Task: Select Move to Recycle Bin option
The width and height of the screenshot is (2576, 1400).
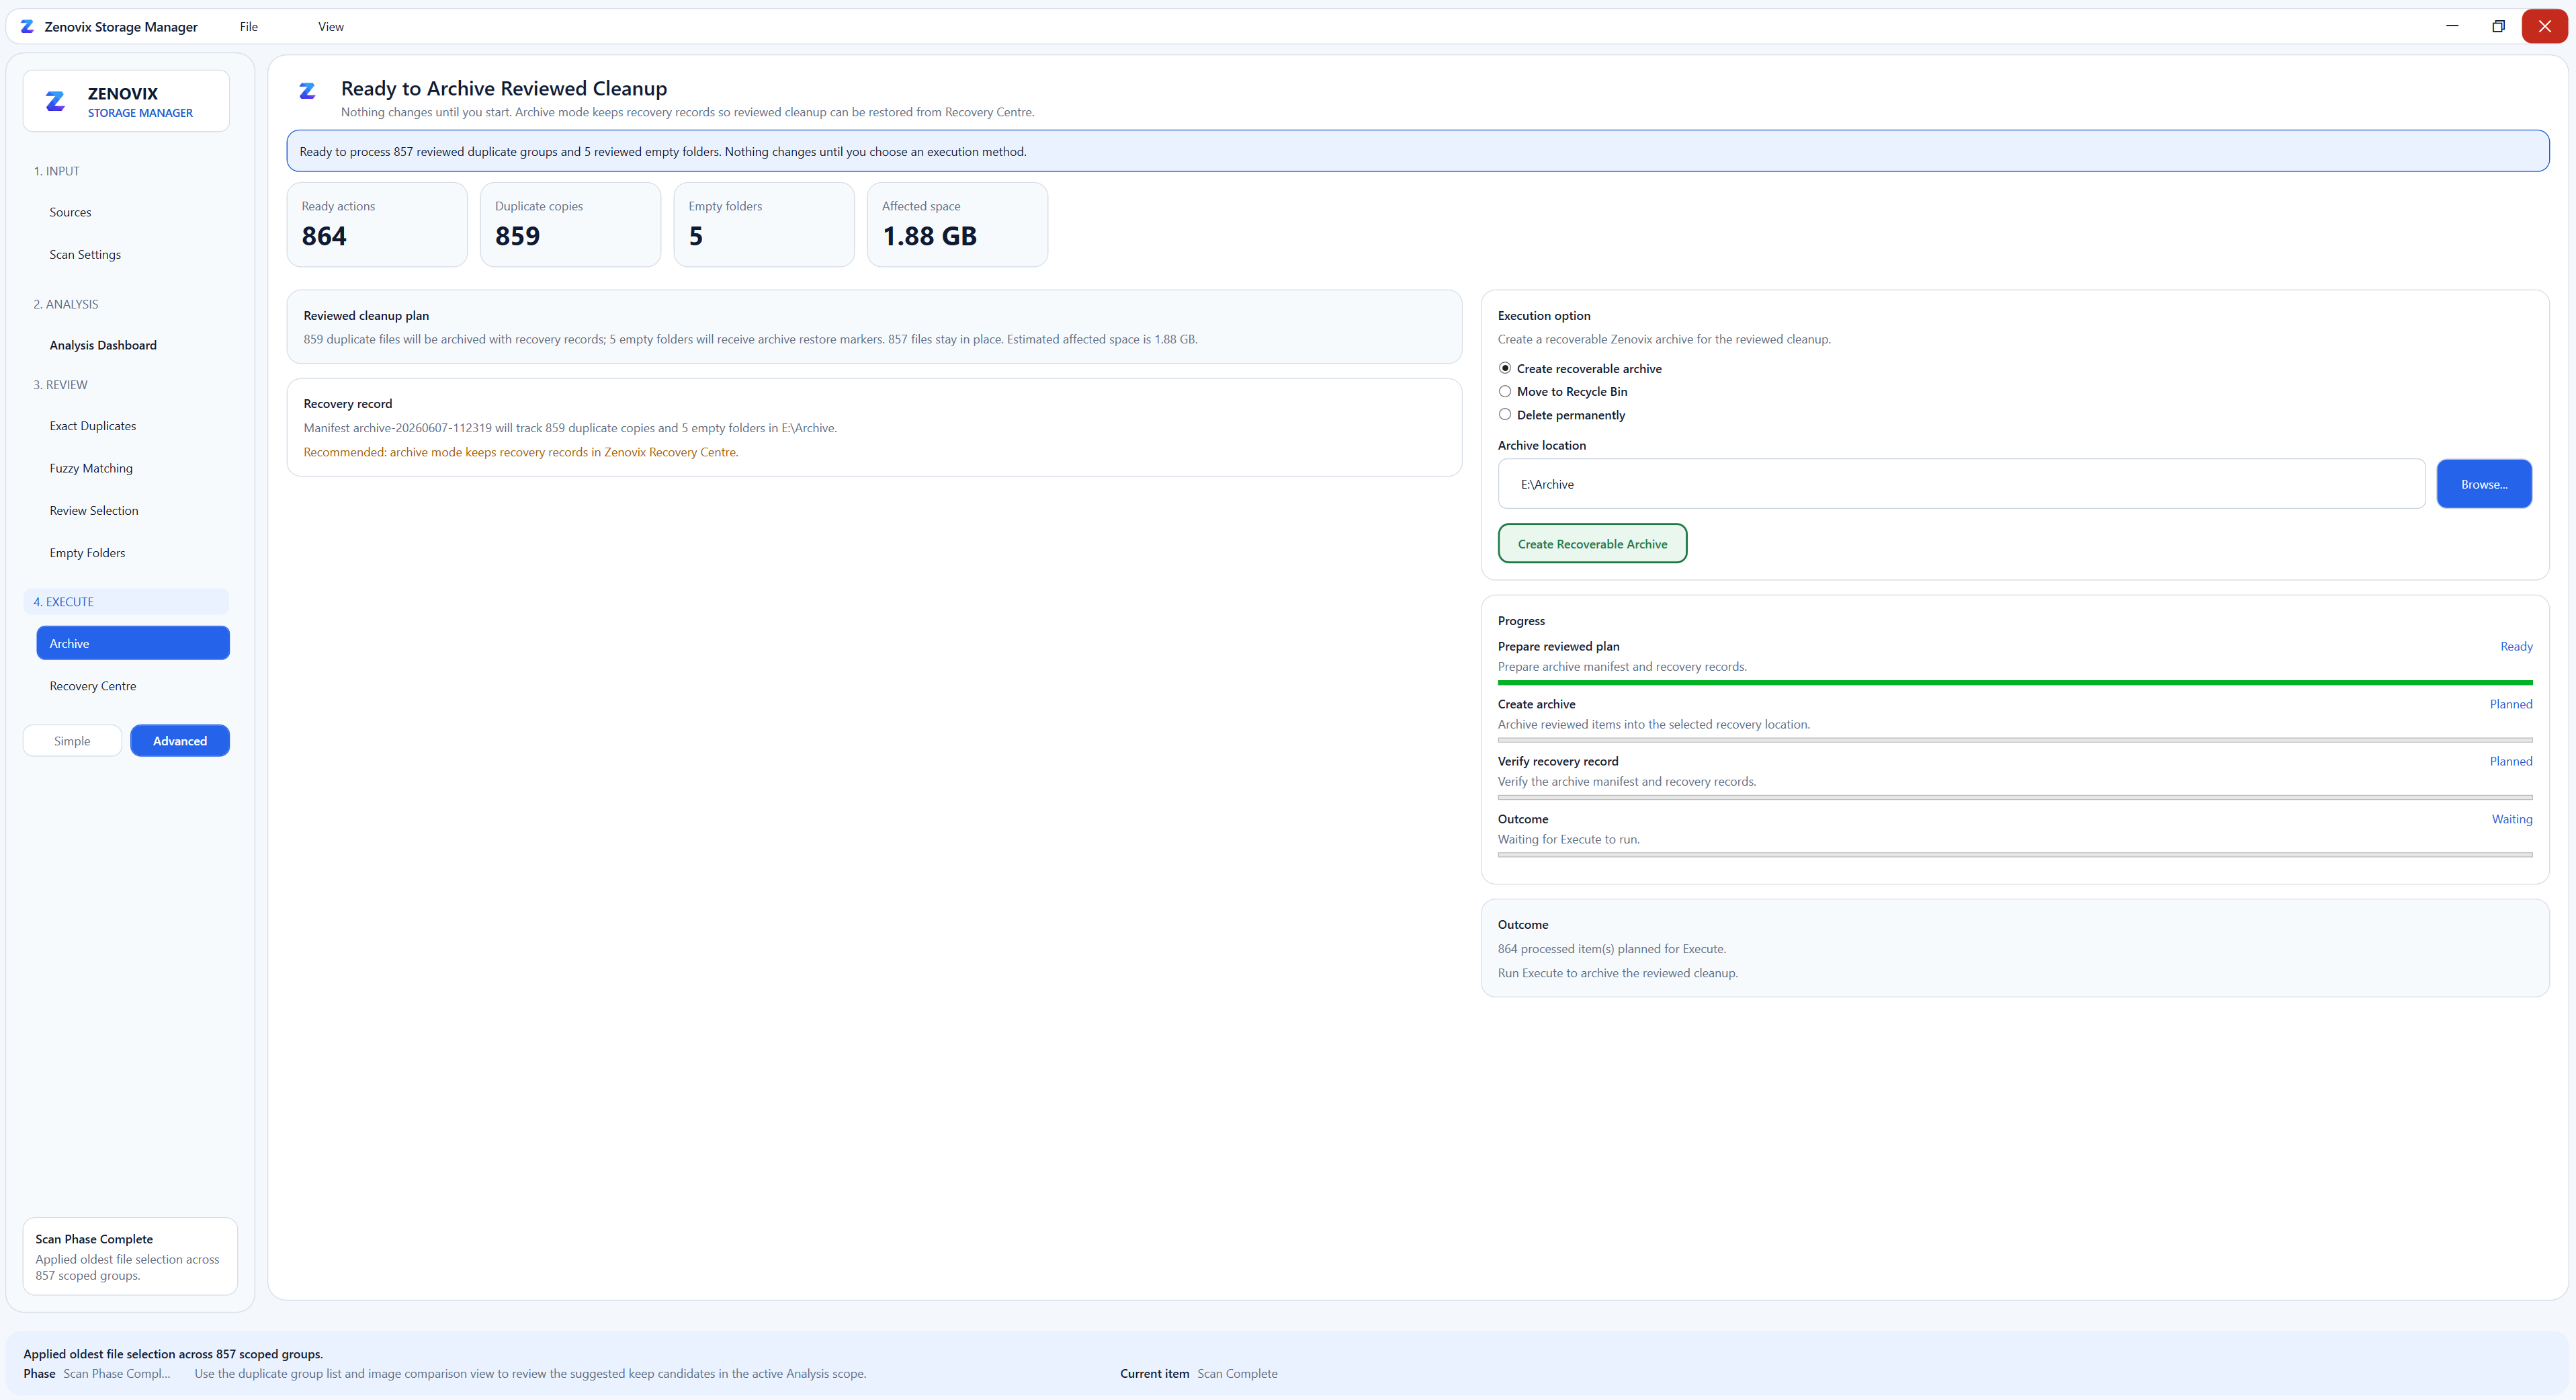Action: (x=1563, y=391)
